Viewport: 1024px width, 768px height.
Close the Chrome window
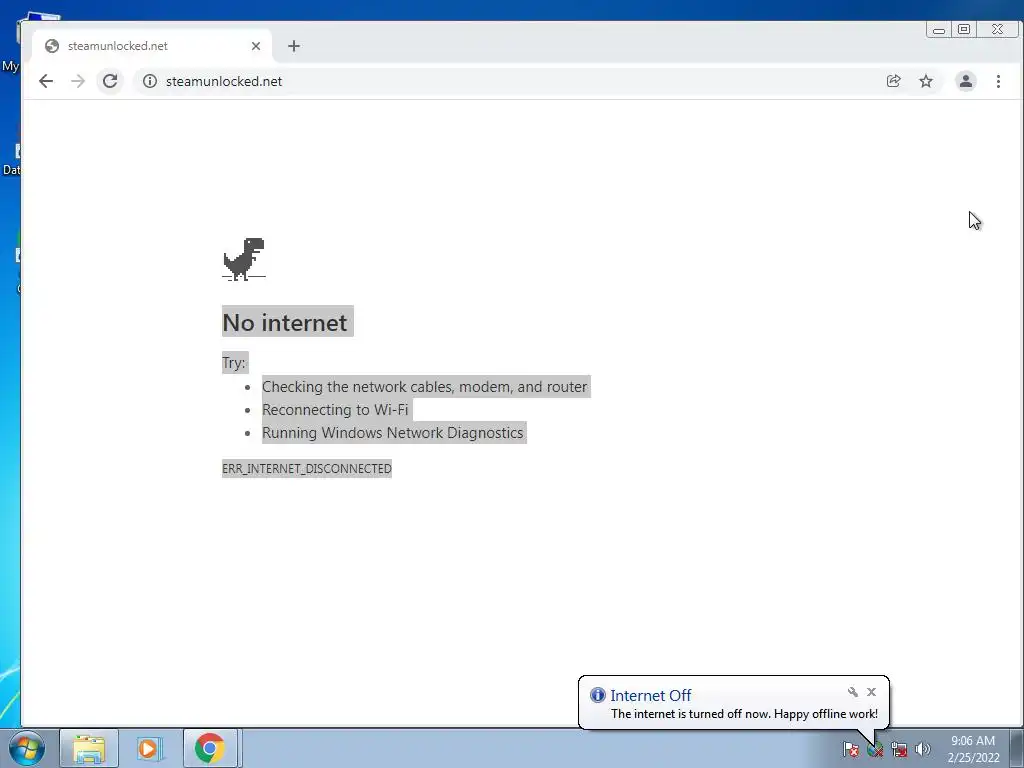998,29
